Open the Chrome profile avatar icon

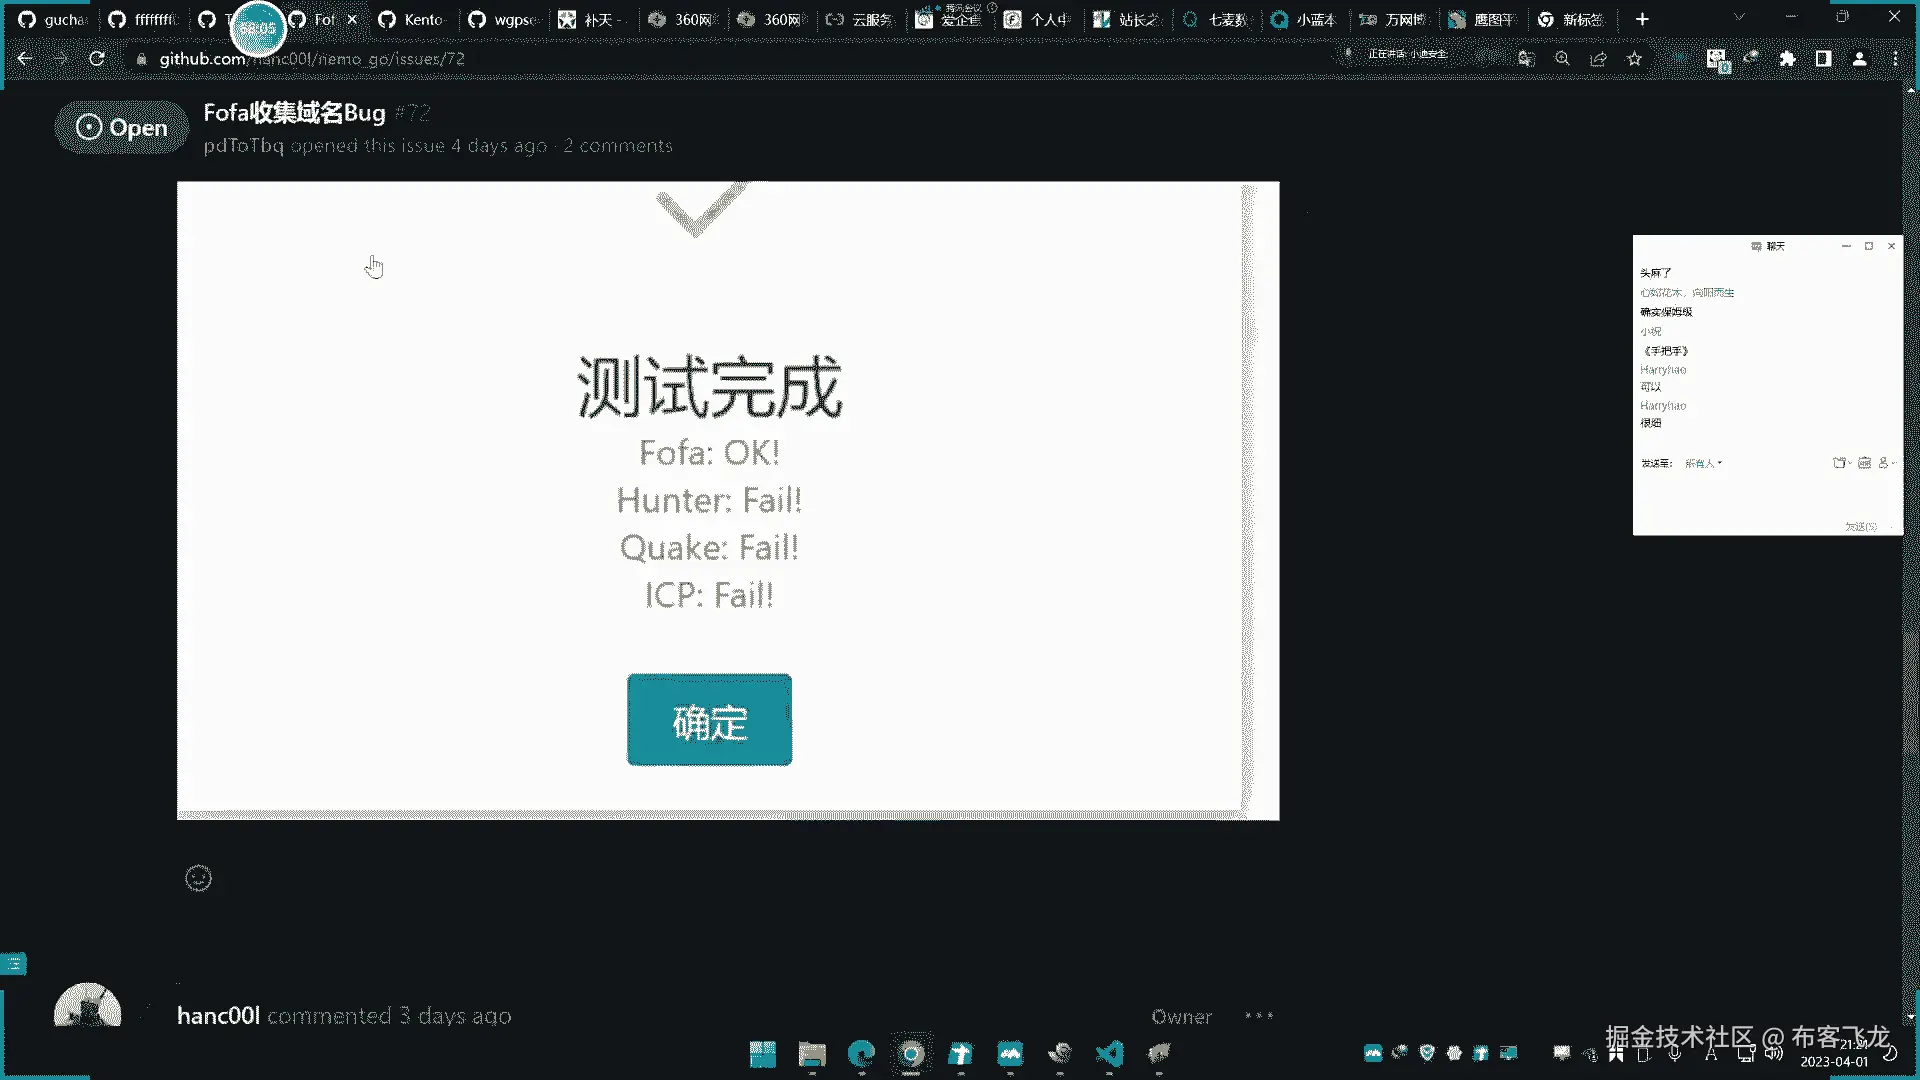1859,59
